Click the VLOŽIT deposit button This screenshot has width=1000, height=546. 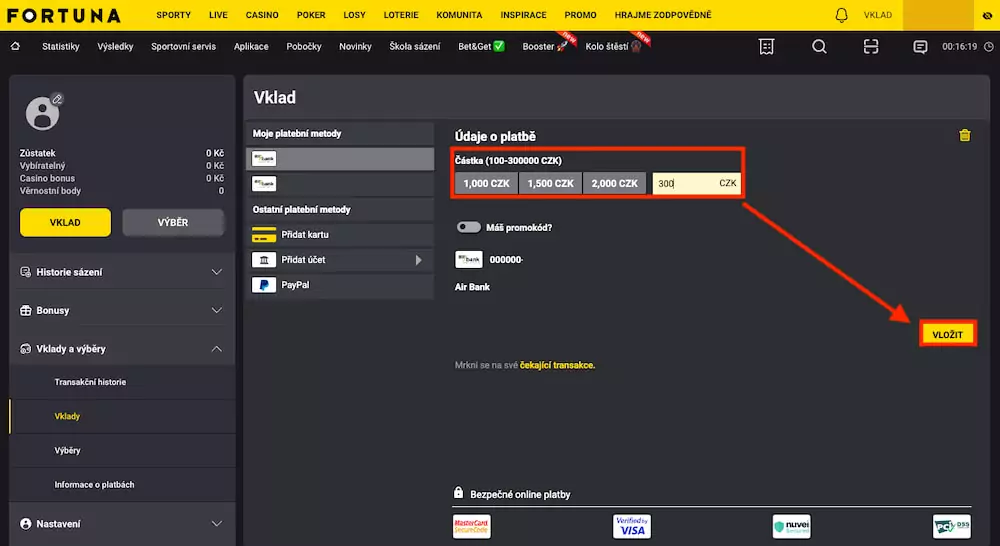[x=948, y=334]
